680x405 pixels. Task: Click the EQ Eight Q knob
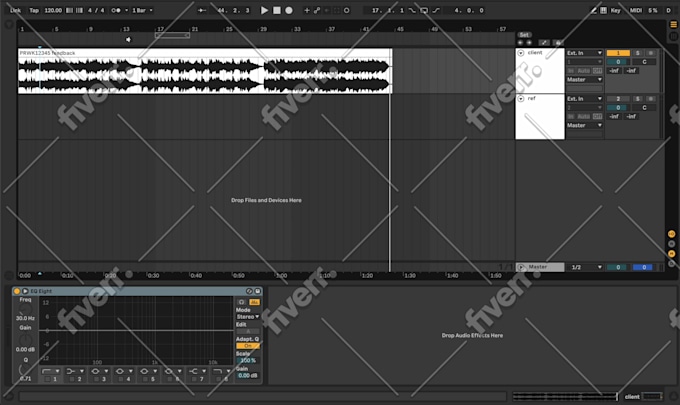(25, 369)
